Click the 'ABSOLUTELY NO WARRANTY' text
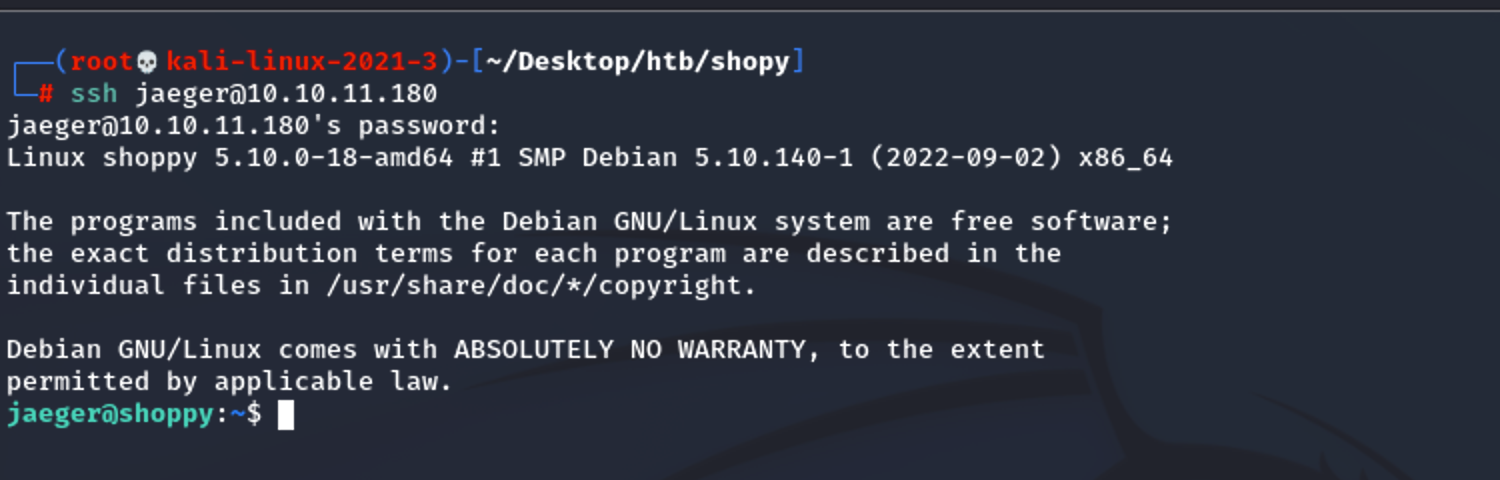This screenshot has height=480, width=1500. click(630, 350)
